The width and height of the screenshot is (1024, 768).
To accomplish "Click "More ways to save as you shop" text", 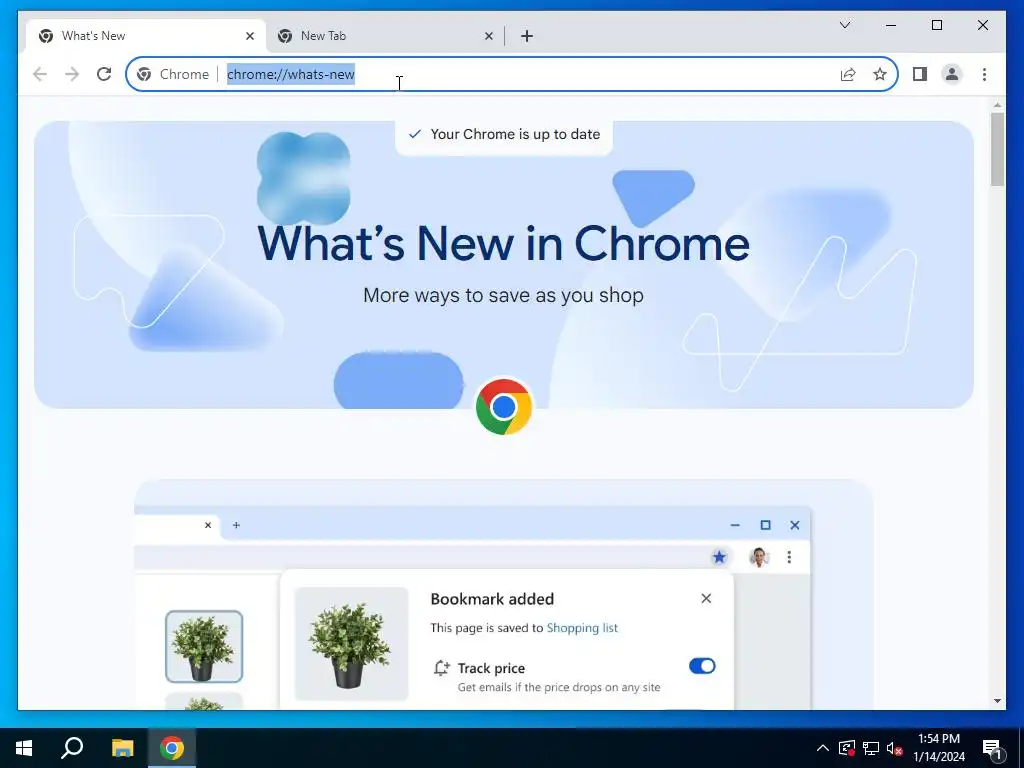I will 504,295.
